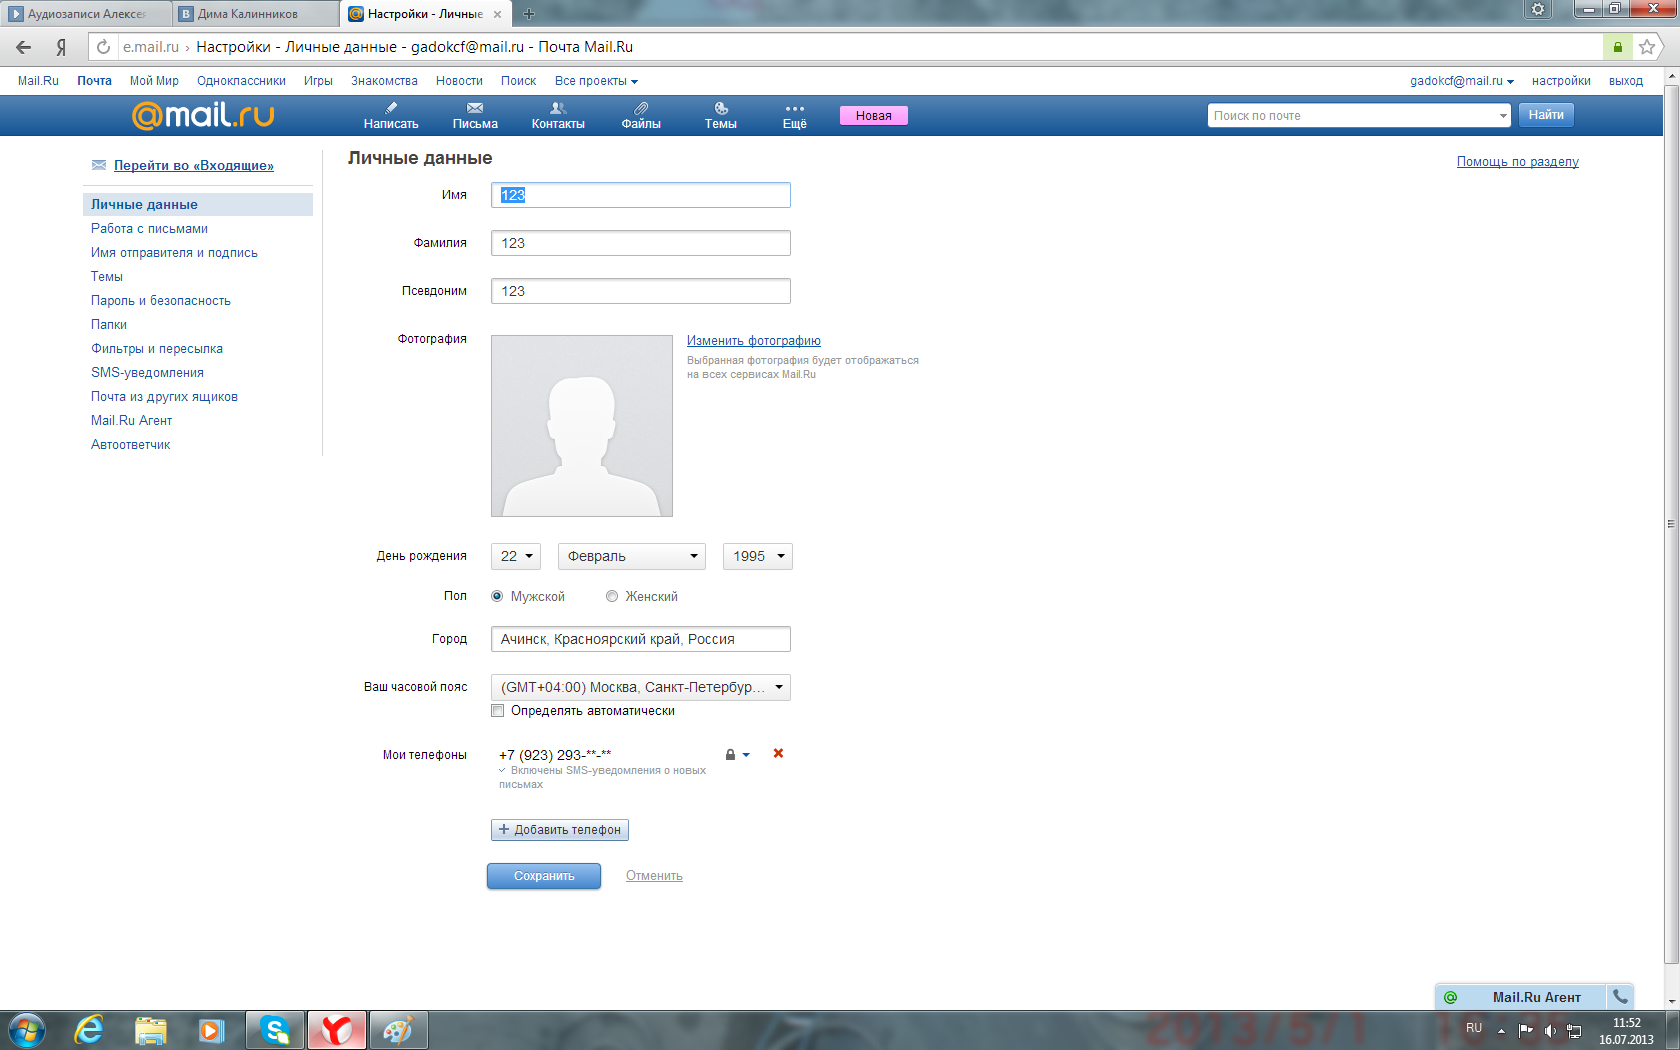Open Пароль и безопасность settings
Viewport: 1680px width, 1050px height.
coord(160,300)
